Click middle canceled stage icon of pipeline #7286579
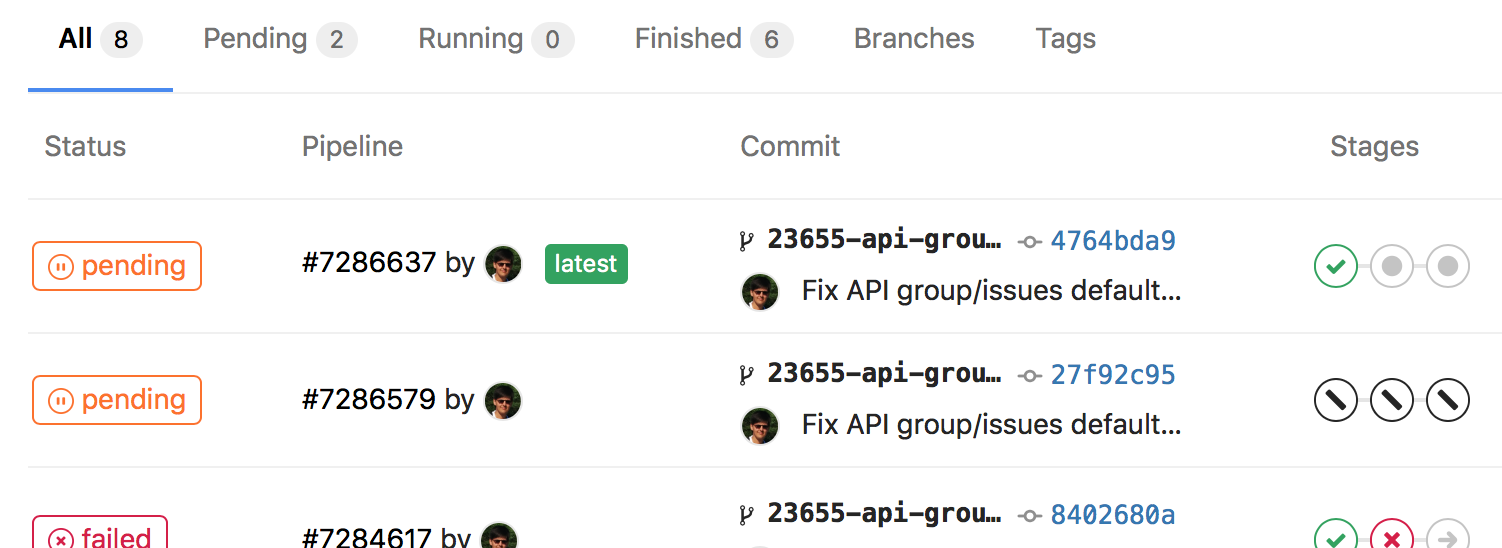The height and width of the screenshot is (548, 1502). click(1391, 401)
